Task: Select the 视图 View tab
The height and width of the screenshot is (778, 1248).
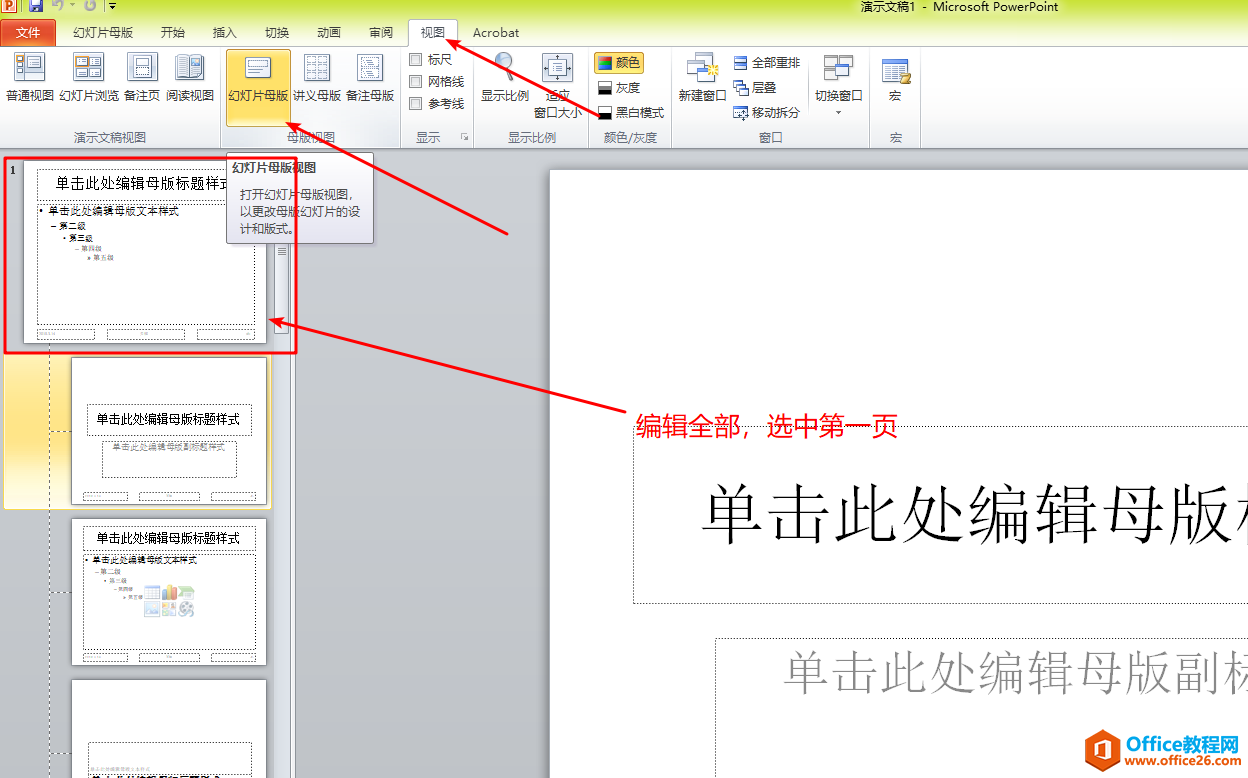Action: click(433, 33)
